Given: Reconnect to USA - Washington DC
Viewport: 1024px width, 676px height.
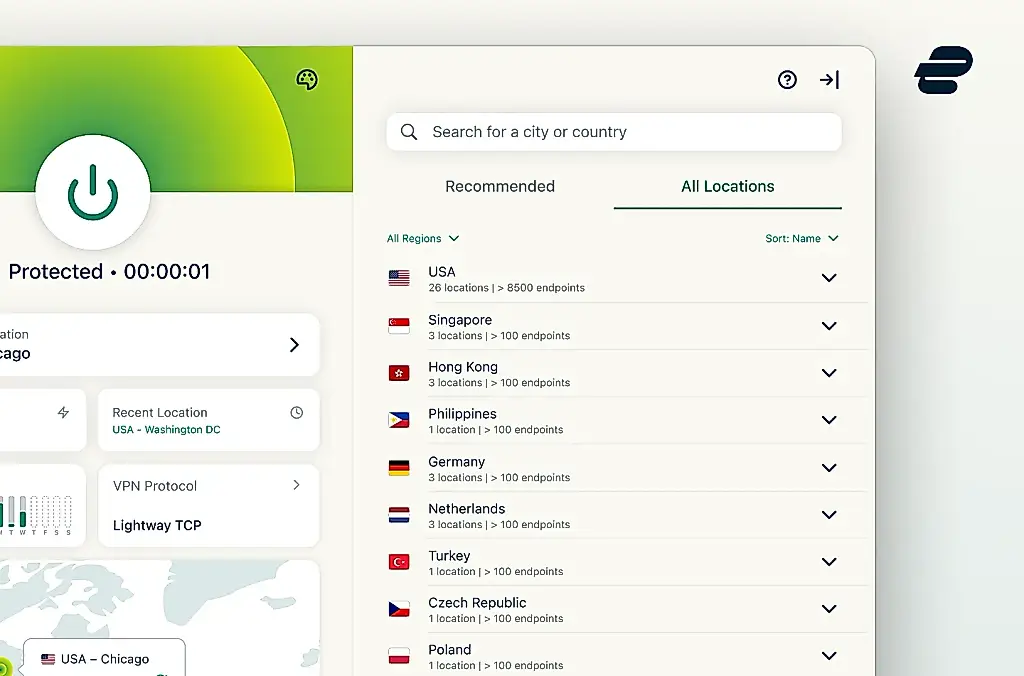Looking at the screenshot, I should tap(166, 430).
